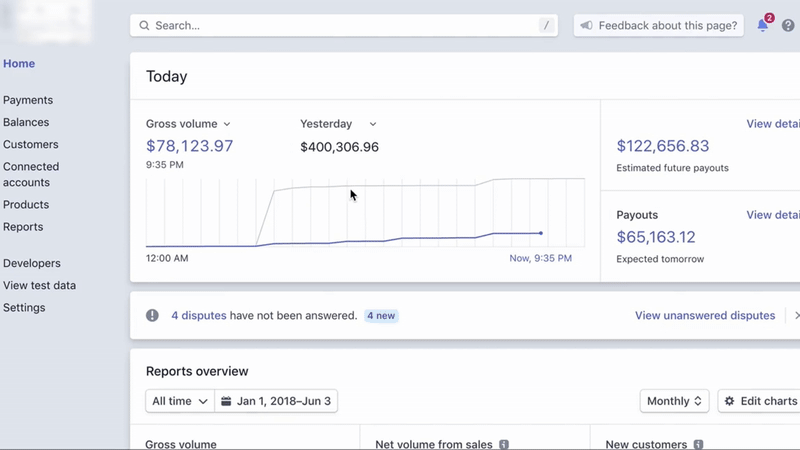Click the Edit charts button
This screenshot has width=800, height=450.
point(760,401)
